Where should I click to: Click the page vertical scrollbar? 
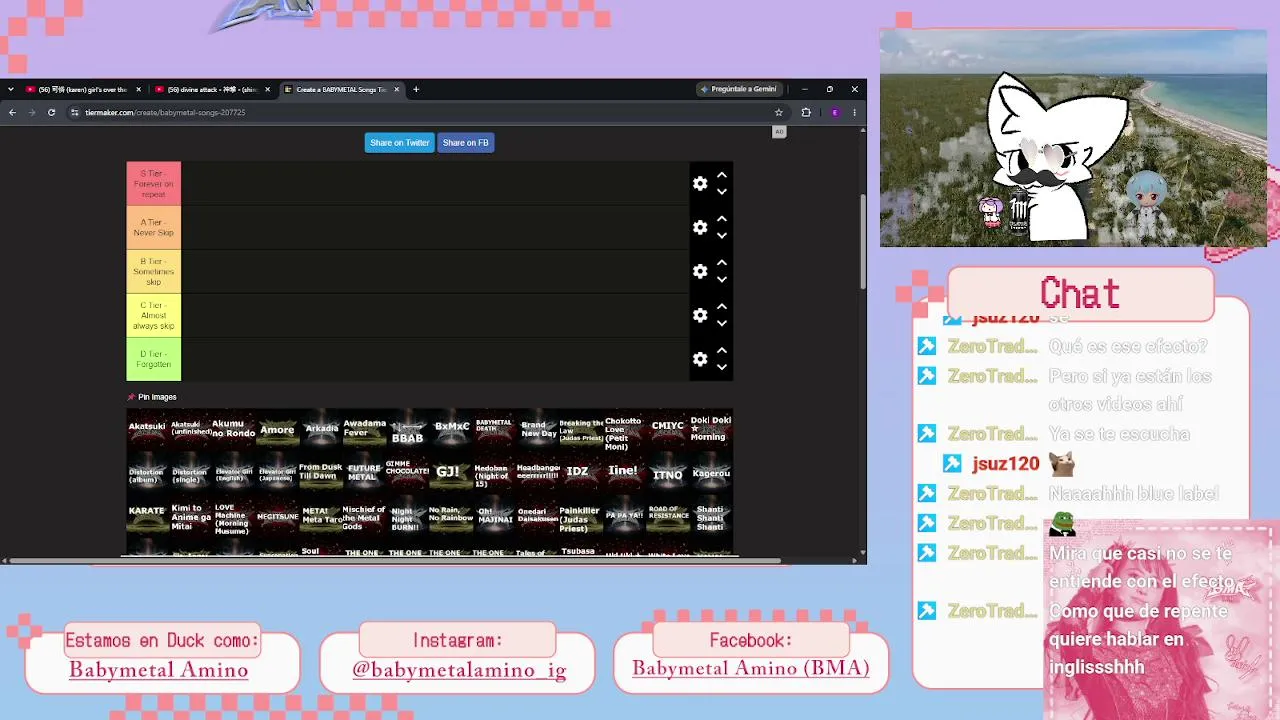pos(862,240)
